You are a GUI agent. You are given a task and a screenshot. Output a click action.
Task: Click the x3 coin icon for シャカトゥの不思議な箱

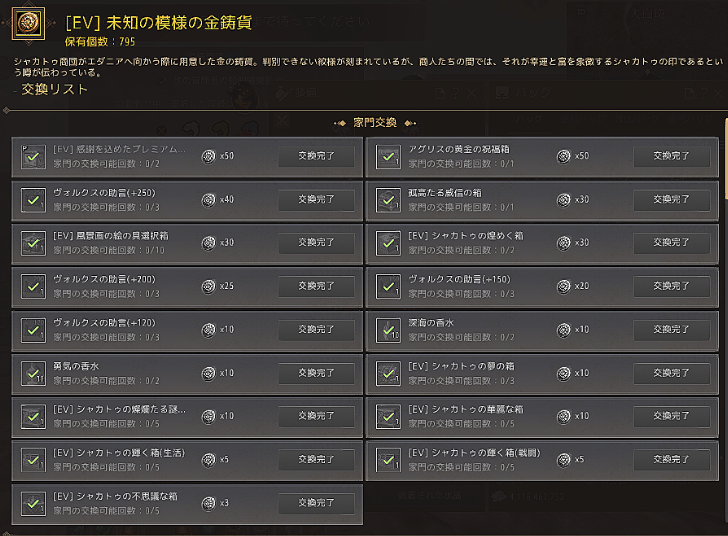coord(209,503)
